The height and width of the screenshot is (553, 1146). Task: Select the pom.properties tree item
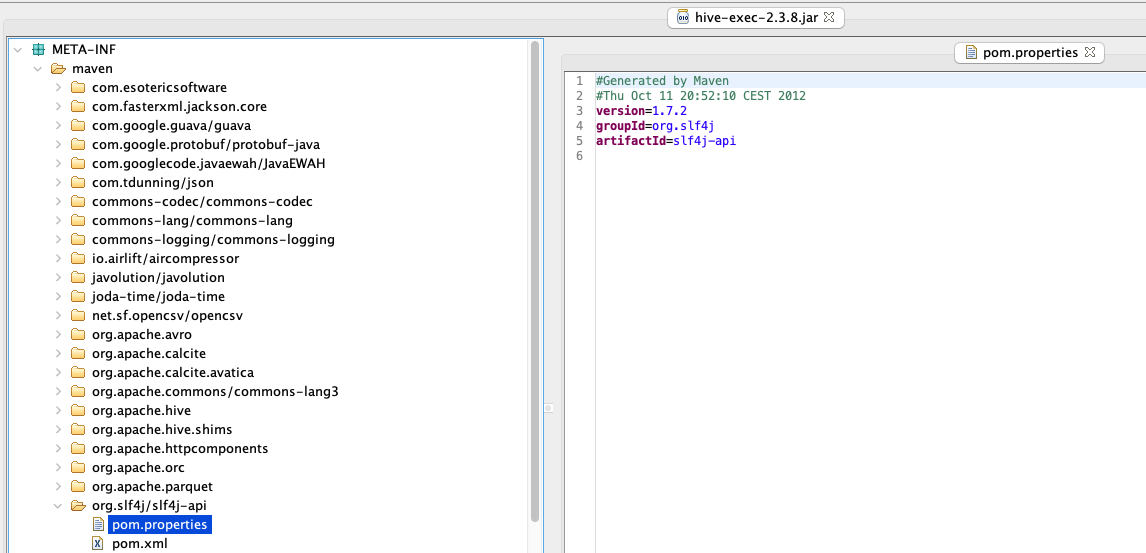pyautogui.click(x=159, y=525)
